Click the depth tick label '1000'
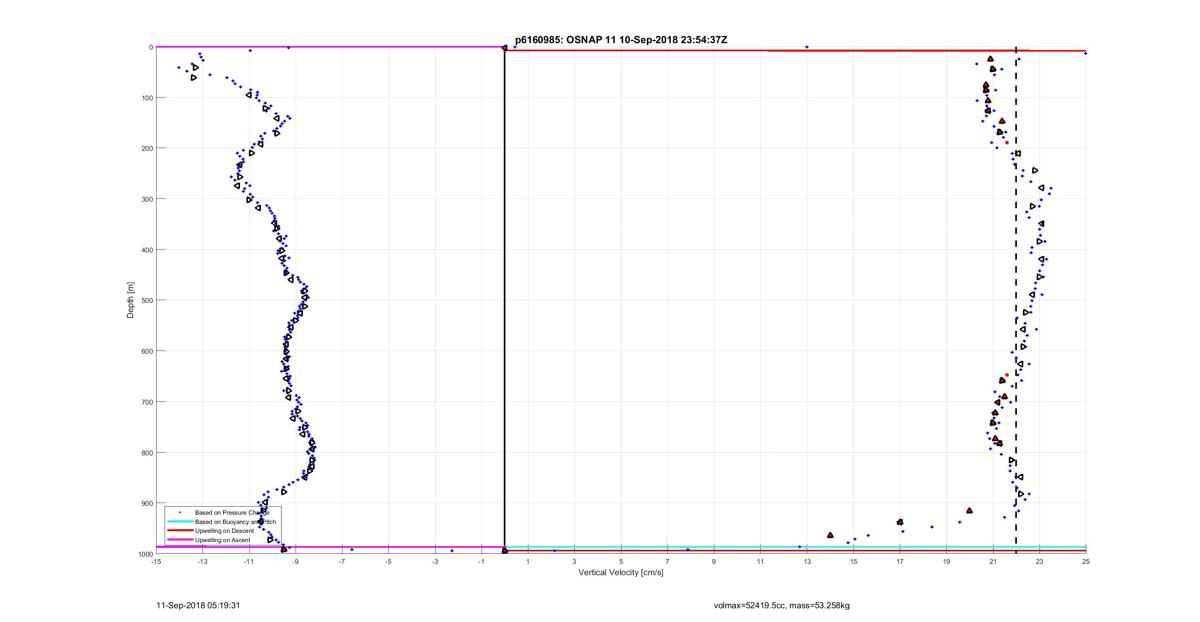This screenshot has height=622, width=1200. pyautogui.click(x=144, y=554)
